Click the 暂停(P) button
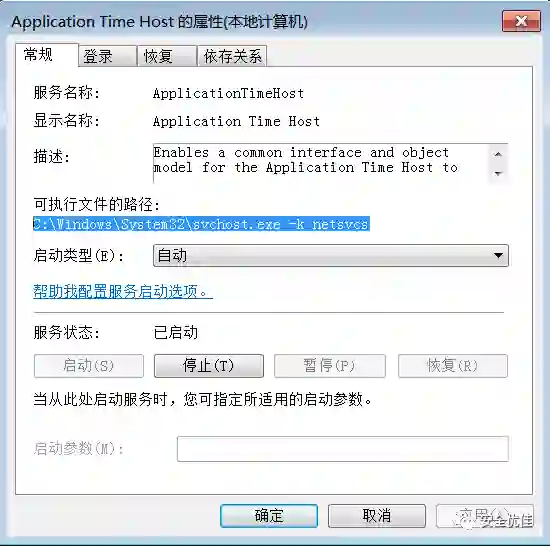 (330, 366)
